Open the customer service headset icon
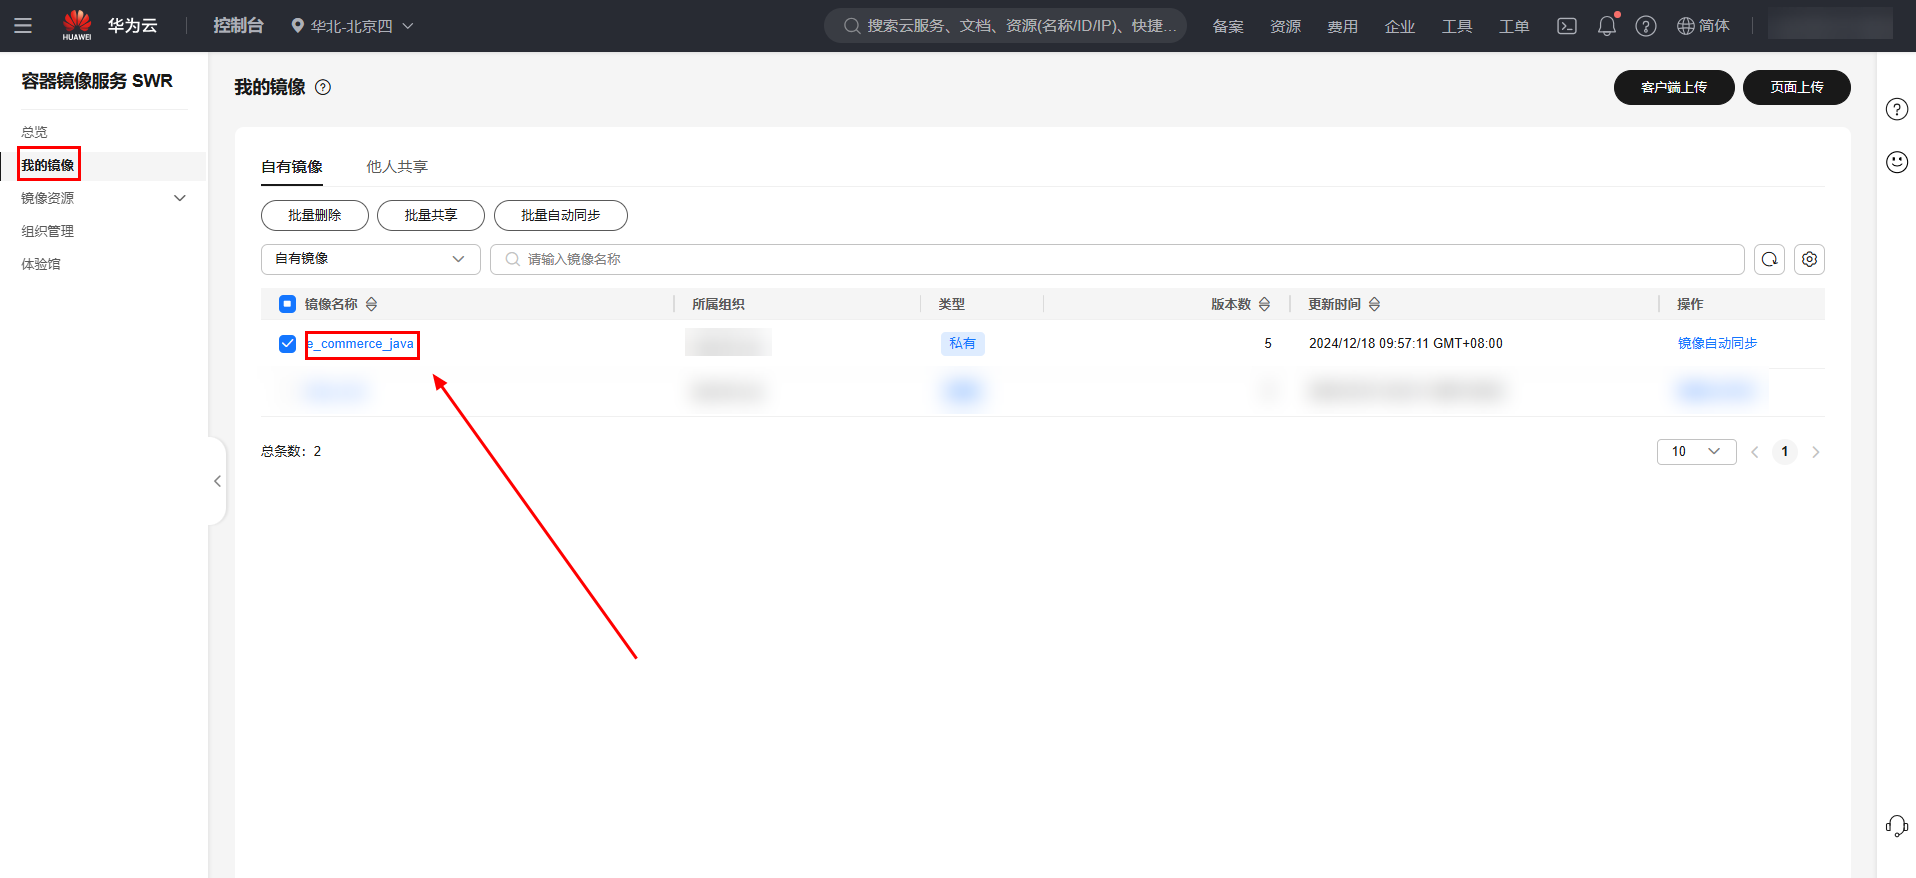 pos(1897,826)
